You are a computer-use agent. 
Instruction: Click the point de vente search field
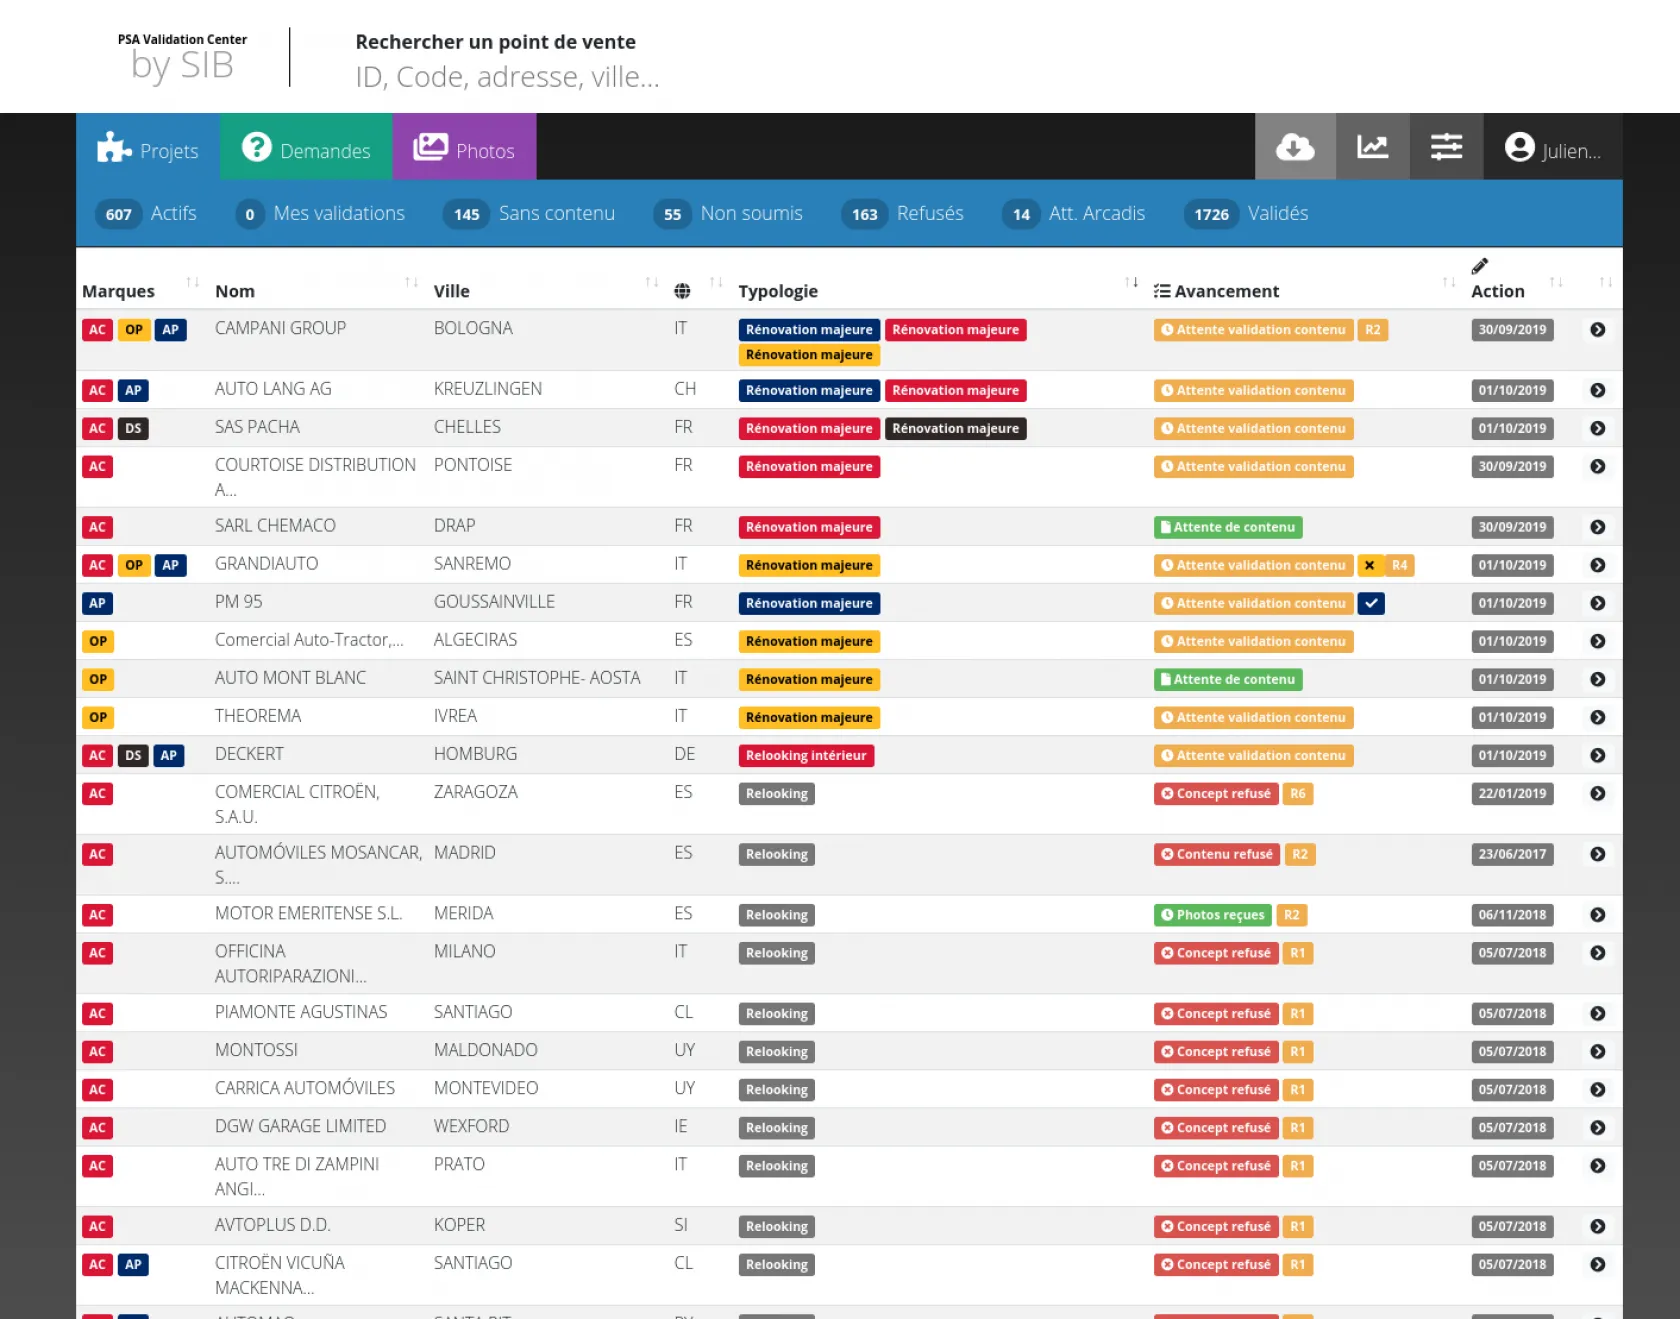[x=507, y=77]
